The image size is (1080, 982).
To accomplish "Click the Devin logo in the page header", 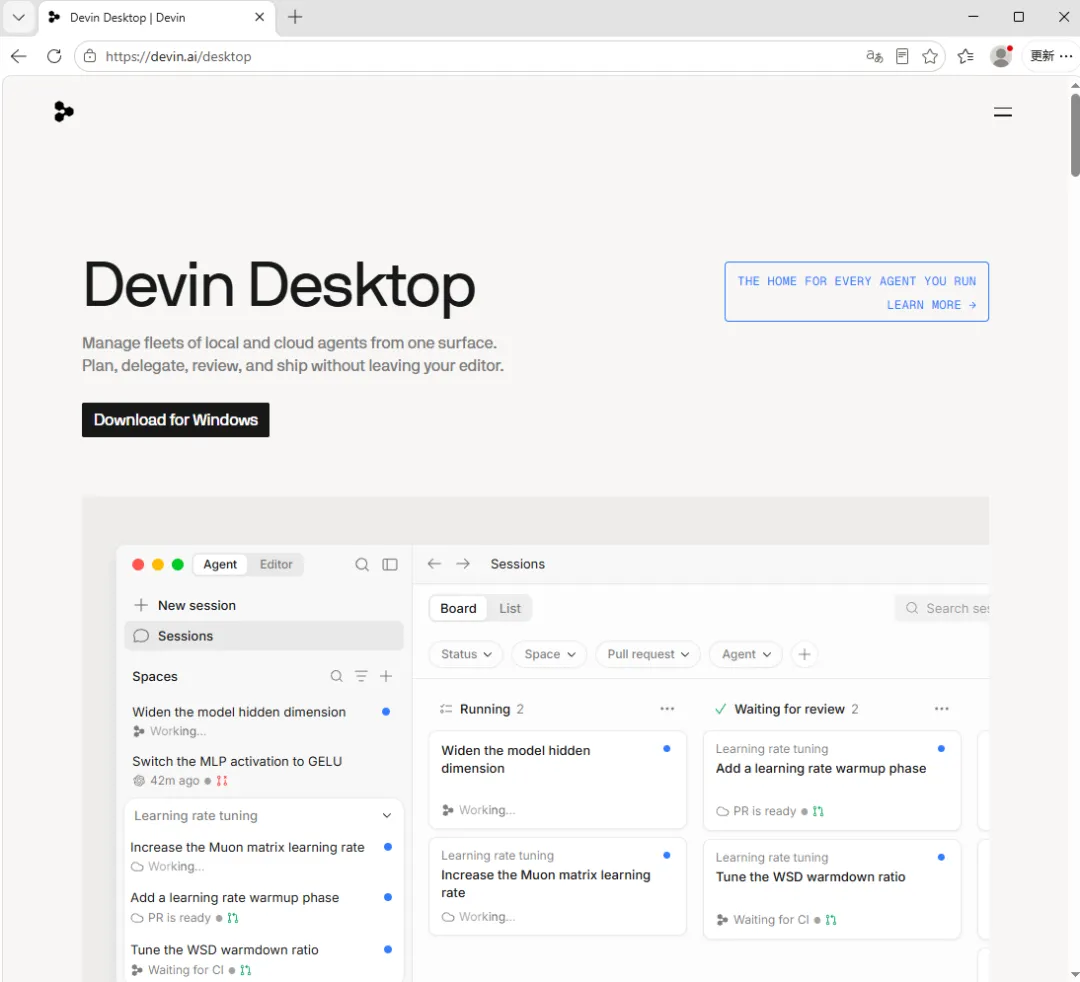I will (x=63, y=112).
